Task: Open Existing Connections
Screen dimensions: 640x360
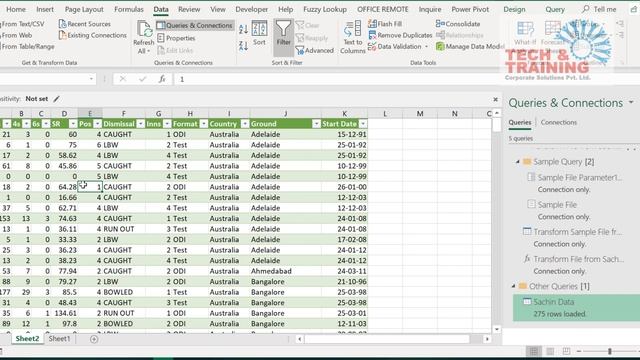Action: click(x=93, y=36)
